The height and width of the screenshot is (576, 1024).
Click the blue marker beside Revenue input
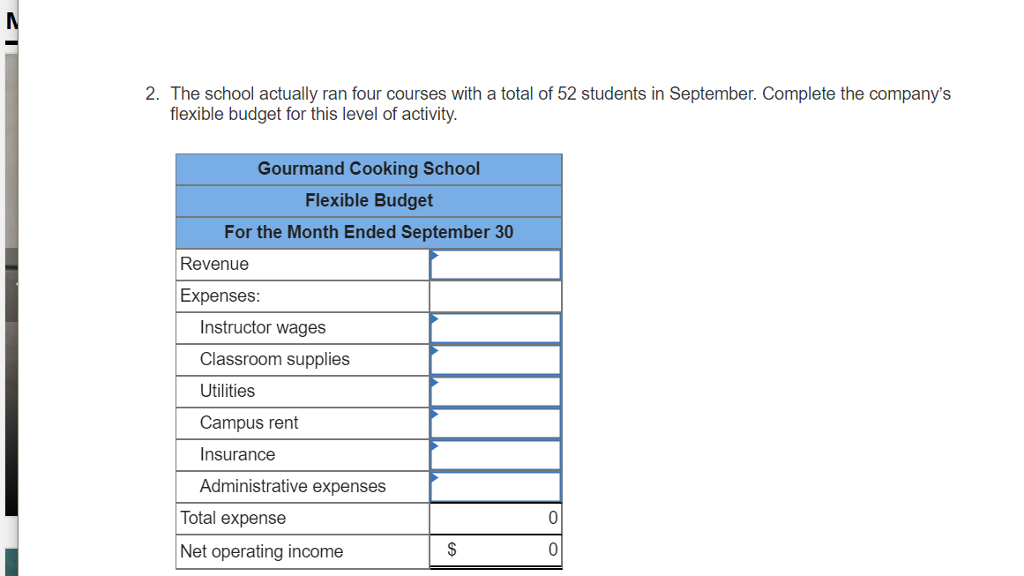(433, 257)
